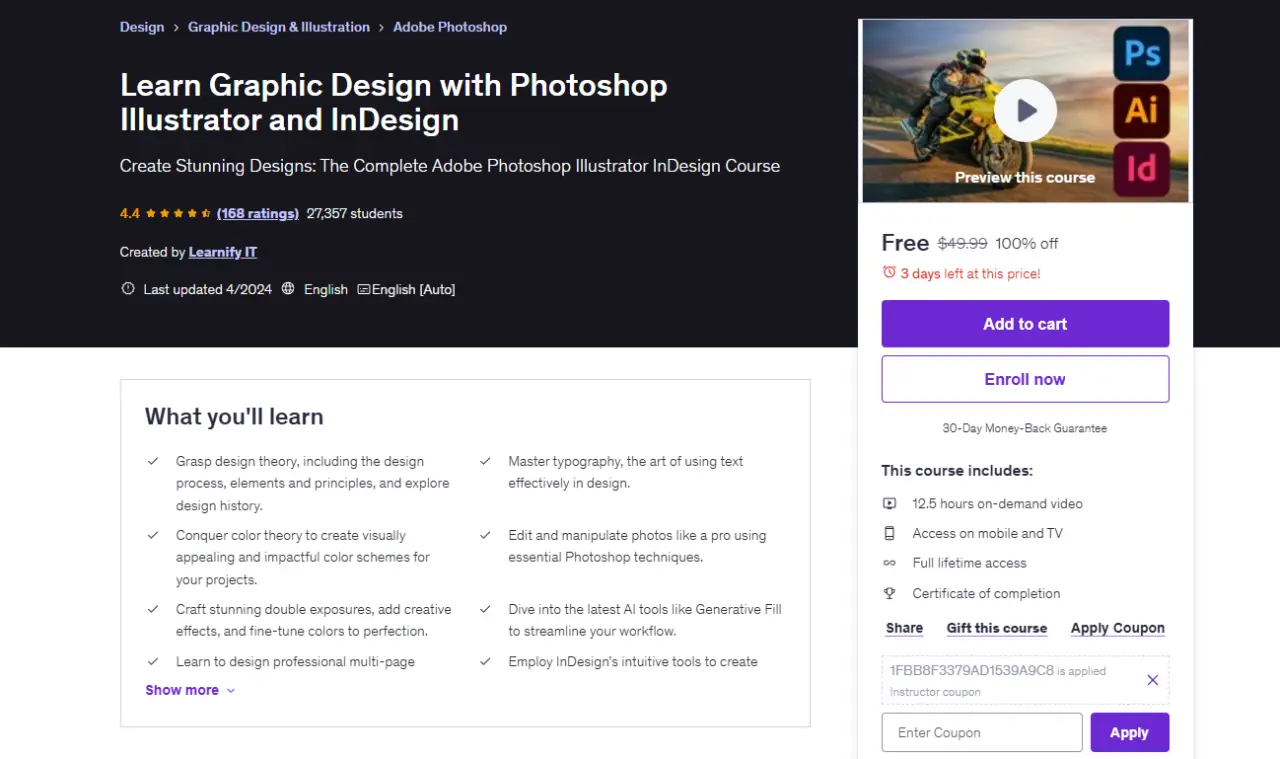Visit the Learnify IT instructor profile
The width and height of the screenshot is (1280, 759).
tap(223, 252)
